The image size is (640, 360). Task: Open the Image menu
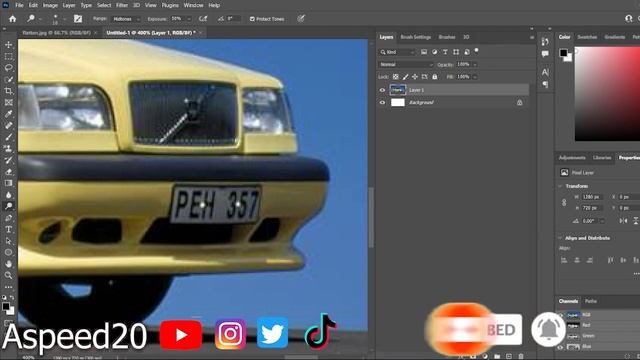[50, 5]
